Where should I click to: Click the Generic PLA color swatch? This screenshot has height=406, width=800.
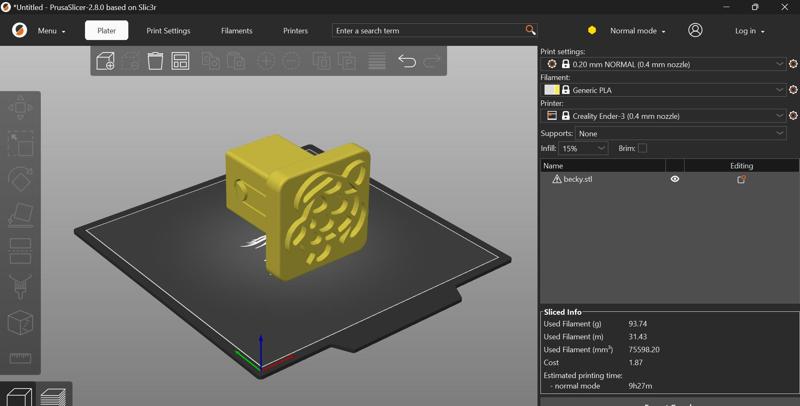[552, 90]
